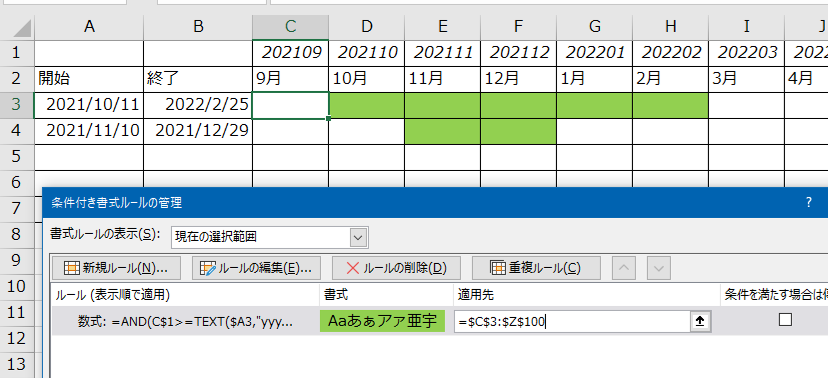
Task: Click the 適用先 column header in rule list
Action: point(587,296)
